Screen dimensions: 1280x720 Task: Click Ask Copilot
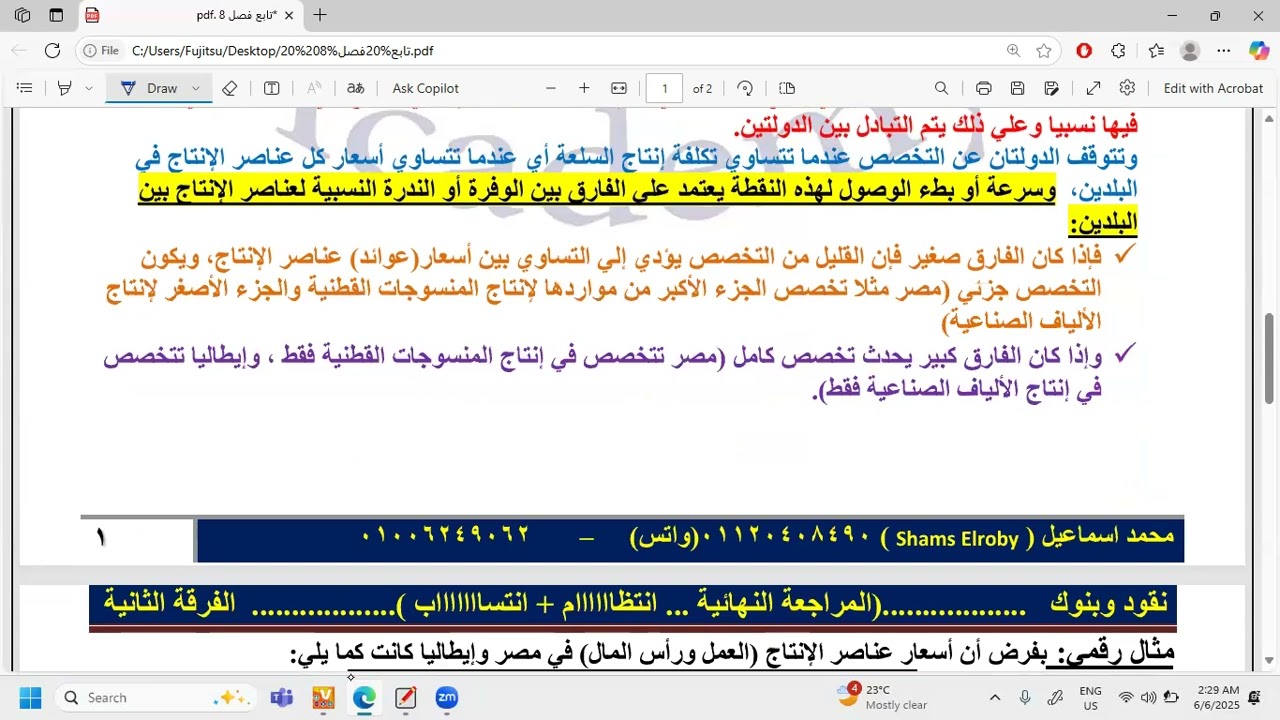pyautogui.click(x=426, y=88)
